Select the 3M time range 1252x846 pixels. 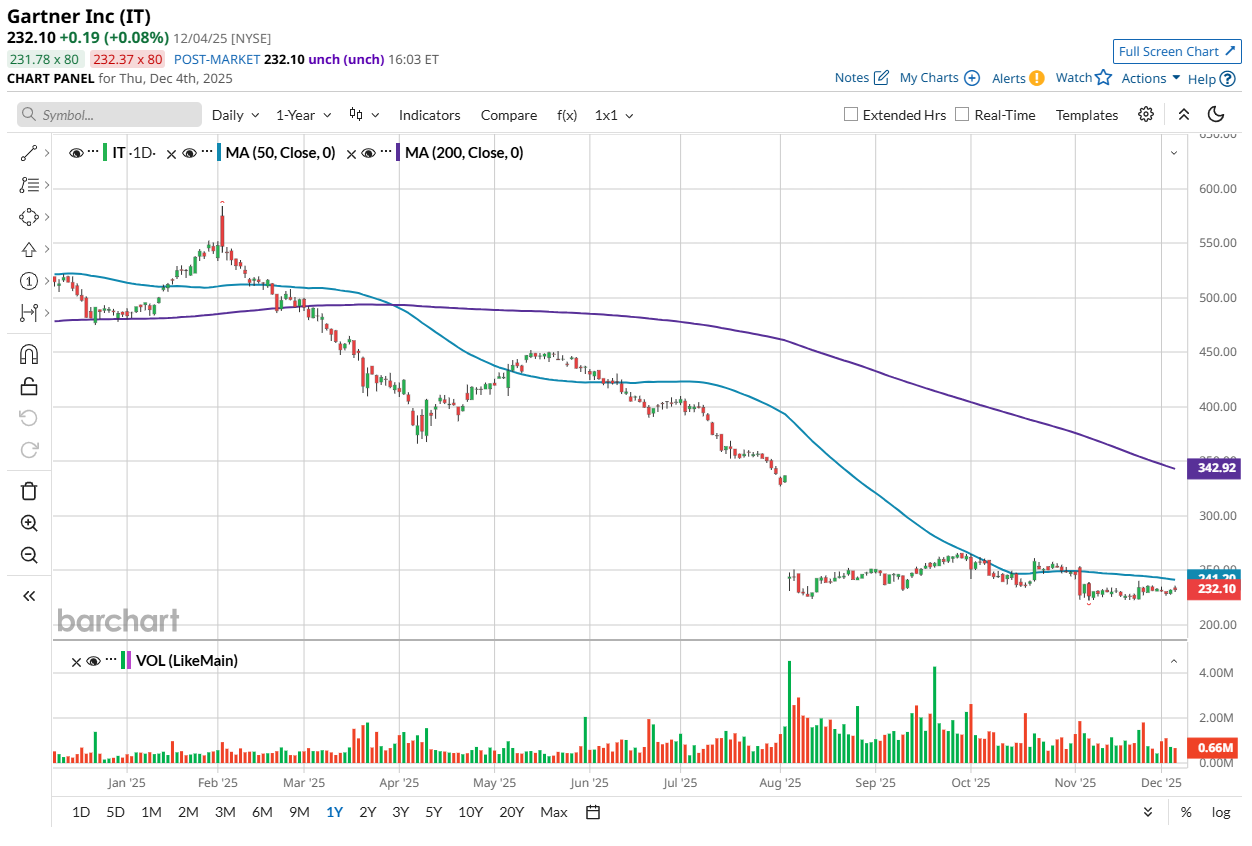tap(225, 812)
